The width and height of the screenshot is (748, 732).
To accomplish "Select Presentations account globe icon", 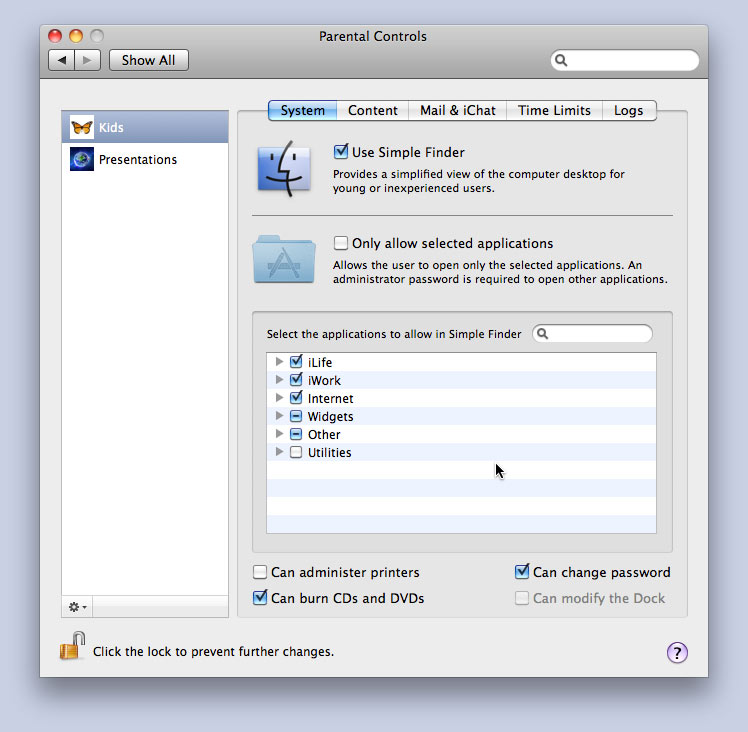I will pos(82,160).
